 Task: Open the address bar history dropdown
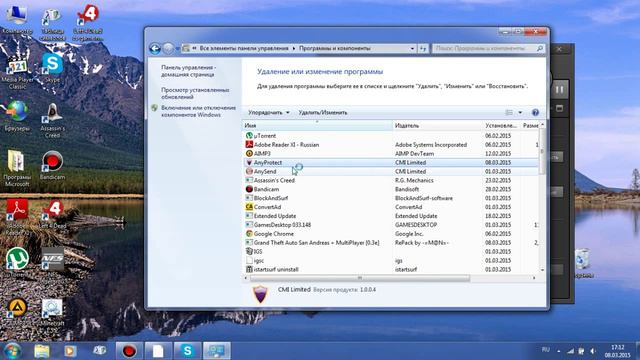[x=412, y=49]
